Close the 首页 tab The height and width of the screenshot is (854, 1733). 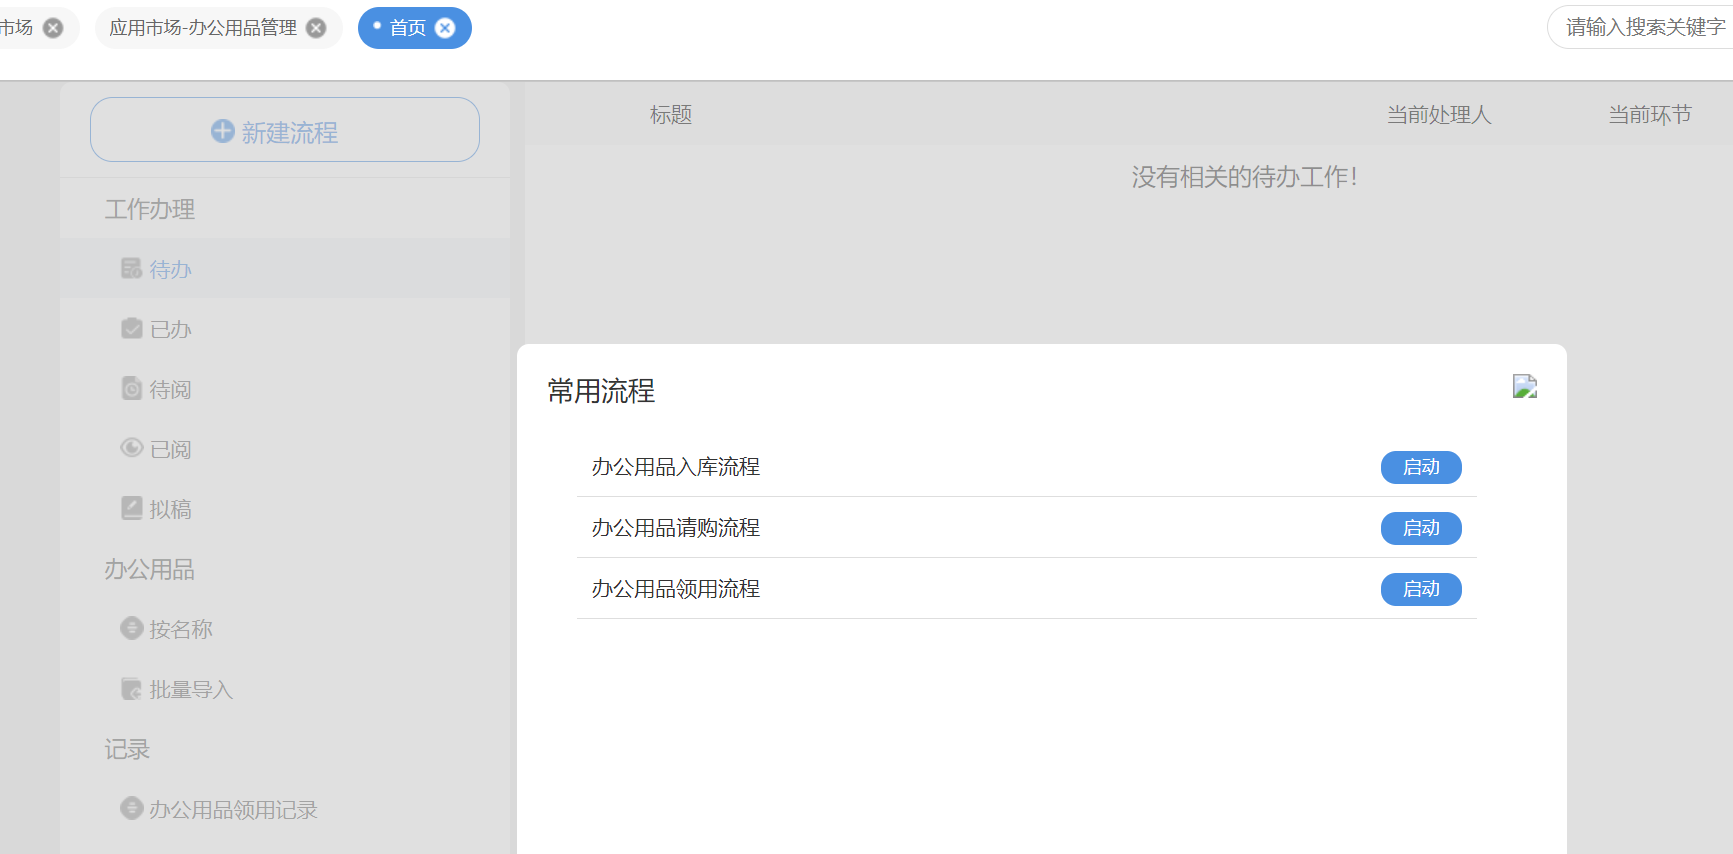click(446, 28)
